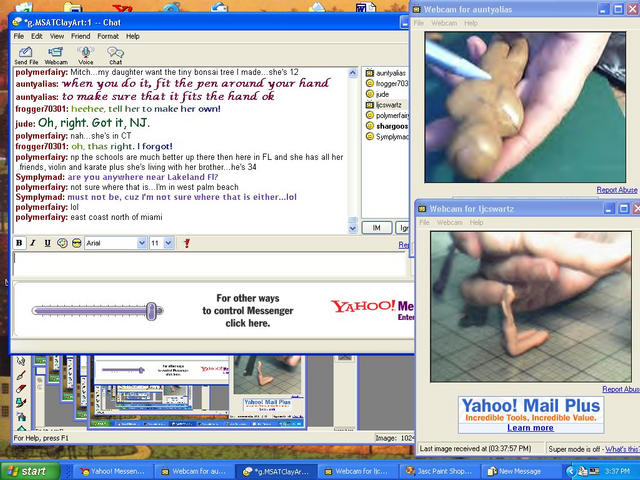Toggle bold text formatting
This screenshot has width=640, height=480.
(x=19, y=243)
